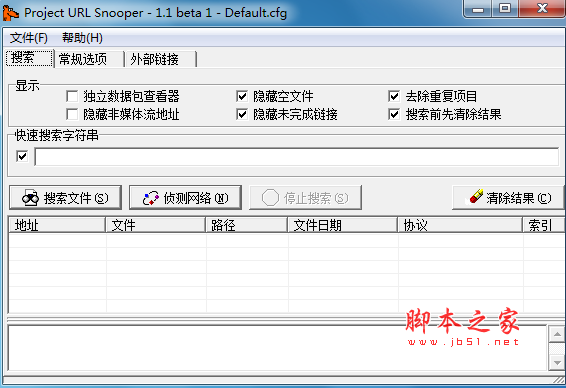Maximize the URL Snooper window
Image resolution: width=566 pixels, height=388 pixels.
tap(505, 9)
